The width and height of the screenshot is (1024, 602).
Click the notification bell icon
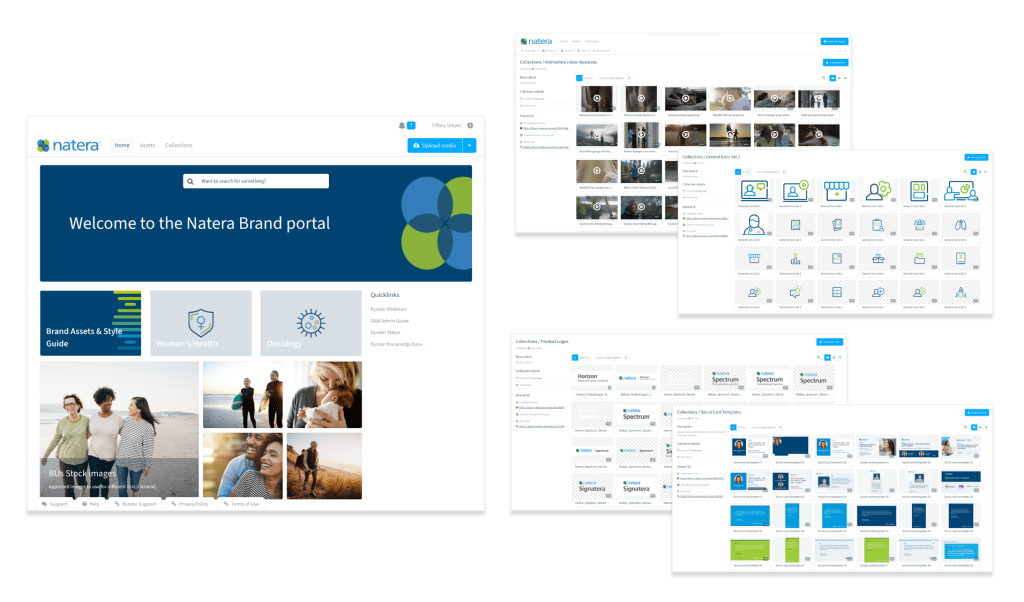click(x=402, y=125)
